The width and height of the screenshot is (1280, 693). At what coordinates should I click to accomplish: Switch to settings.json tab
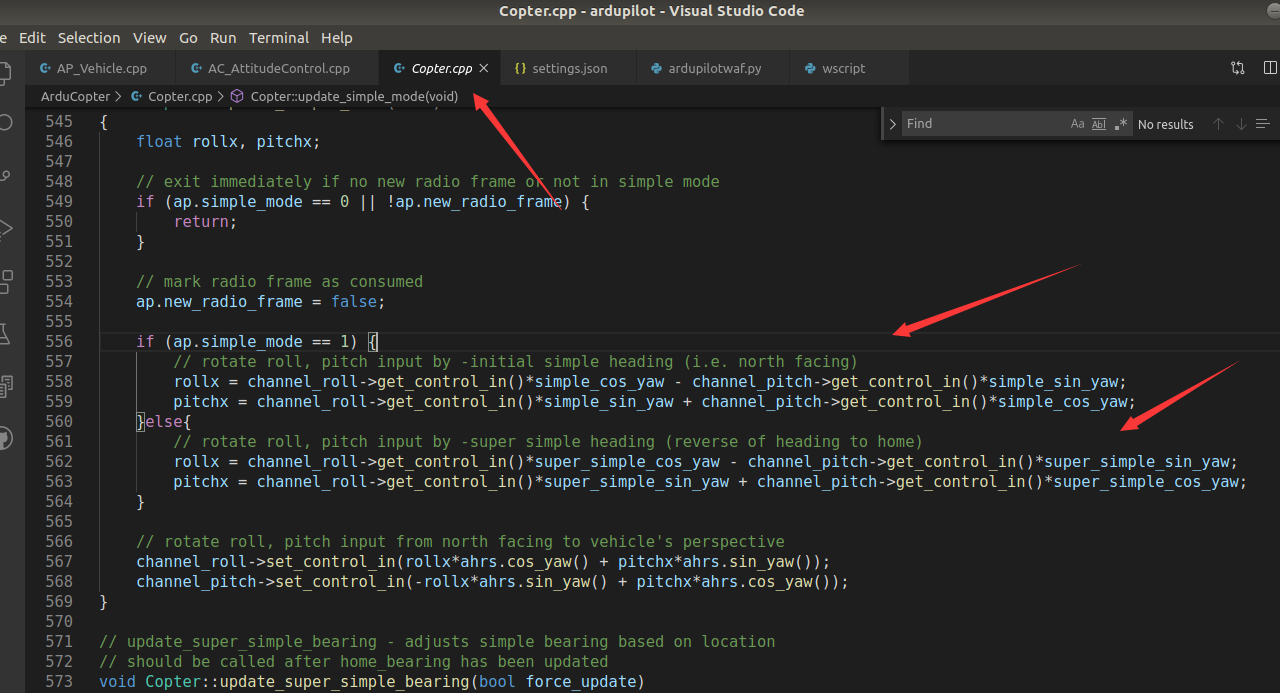click(568, 68)
